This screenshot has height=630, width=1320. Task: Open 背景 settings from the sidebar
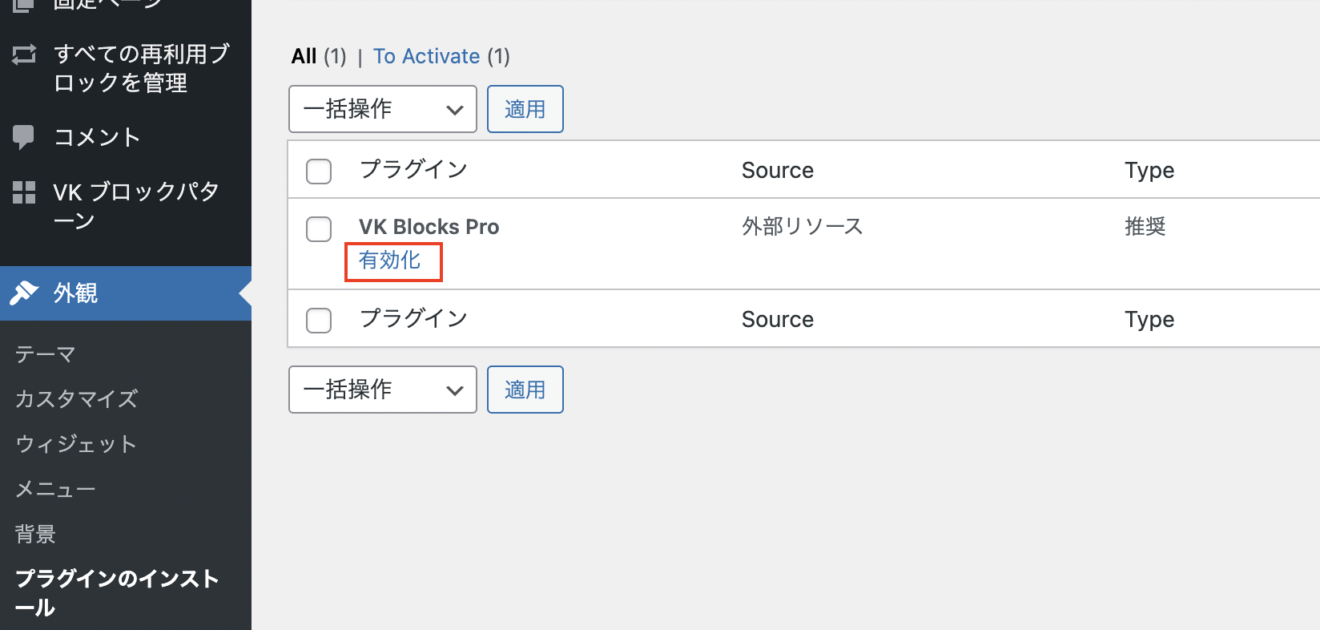click(x=35, y=533)
